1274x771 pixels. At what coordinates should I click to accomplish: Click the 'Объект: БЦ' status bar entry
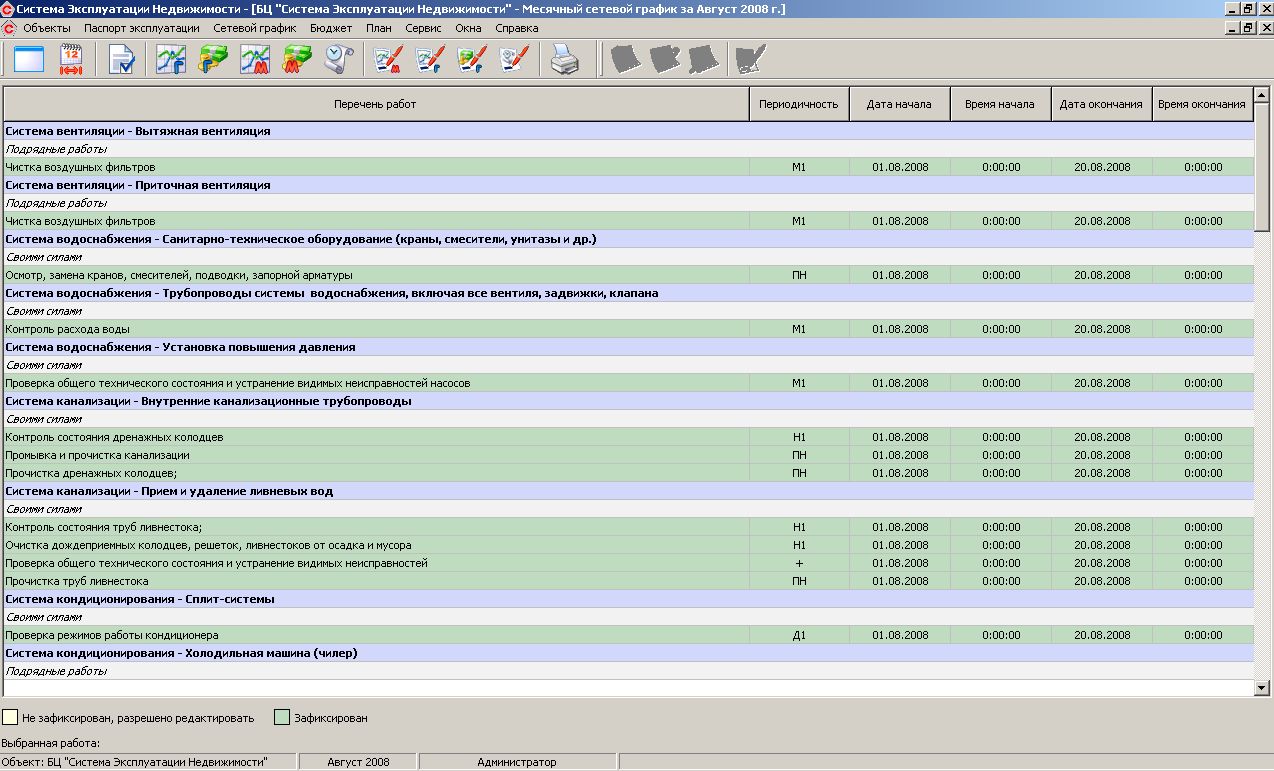pyautogui.click(x=148, y=762)
